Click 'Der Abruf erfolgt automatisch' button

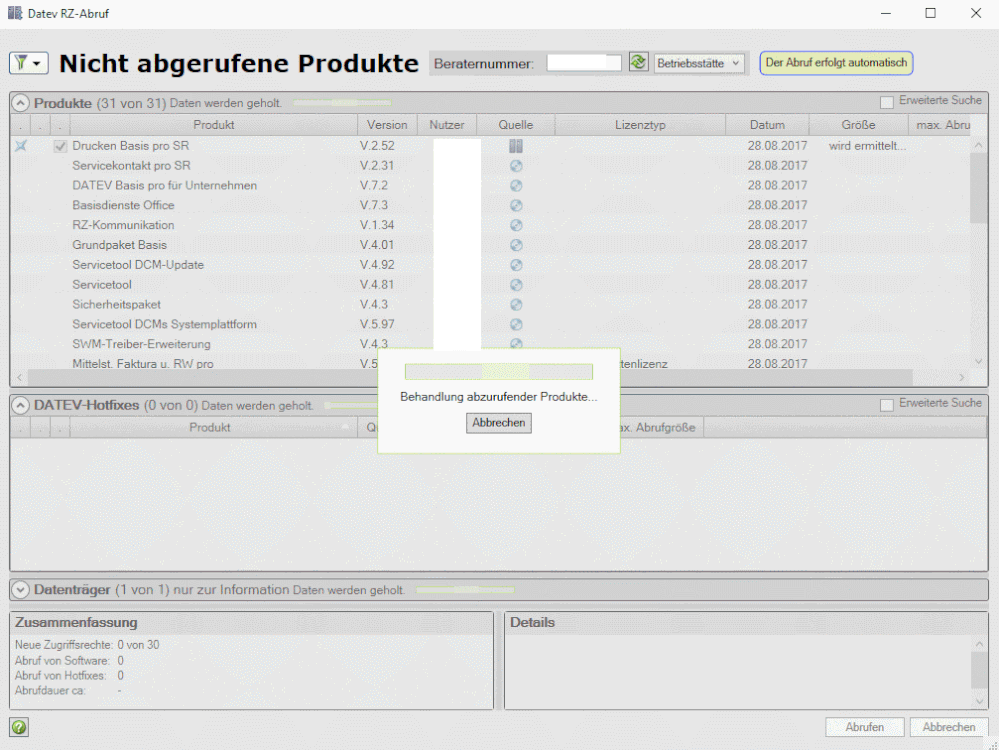836,63
